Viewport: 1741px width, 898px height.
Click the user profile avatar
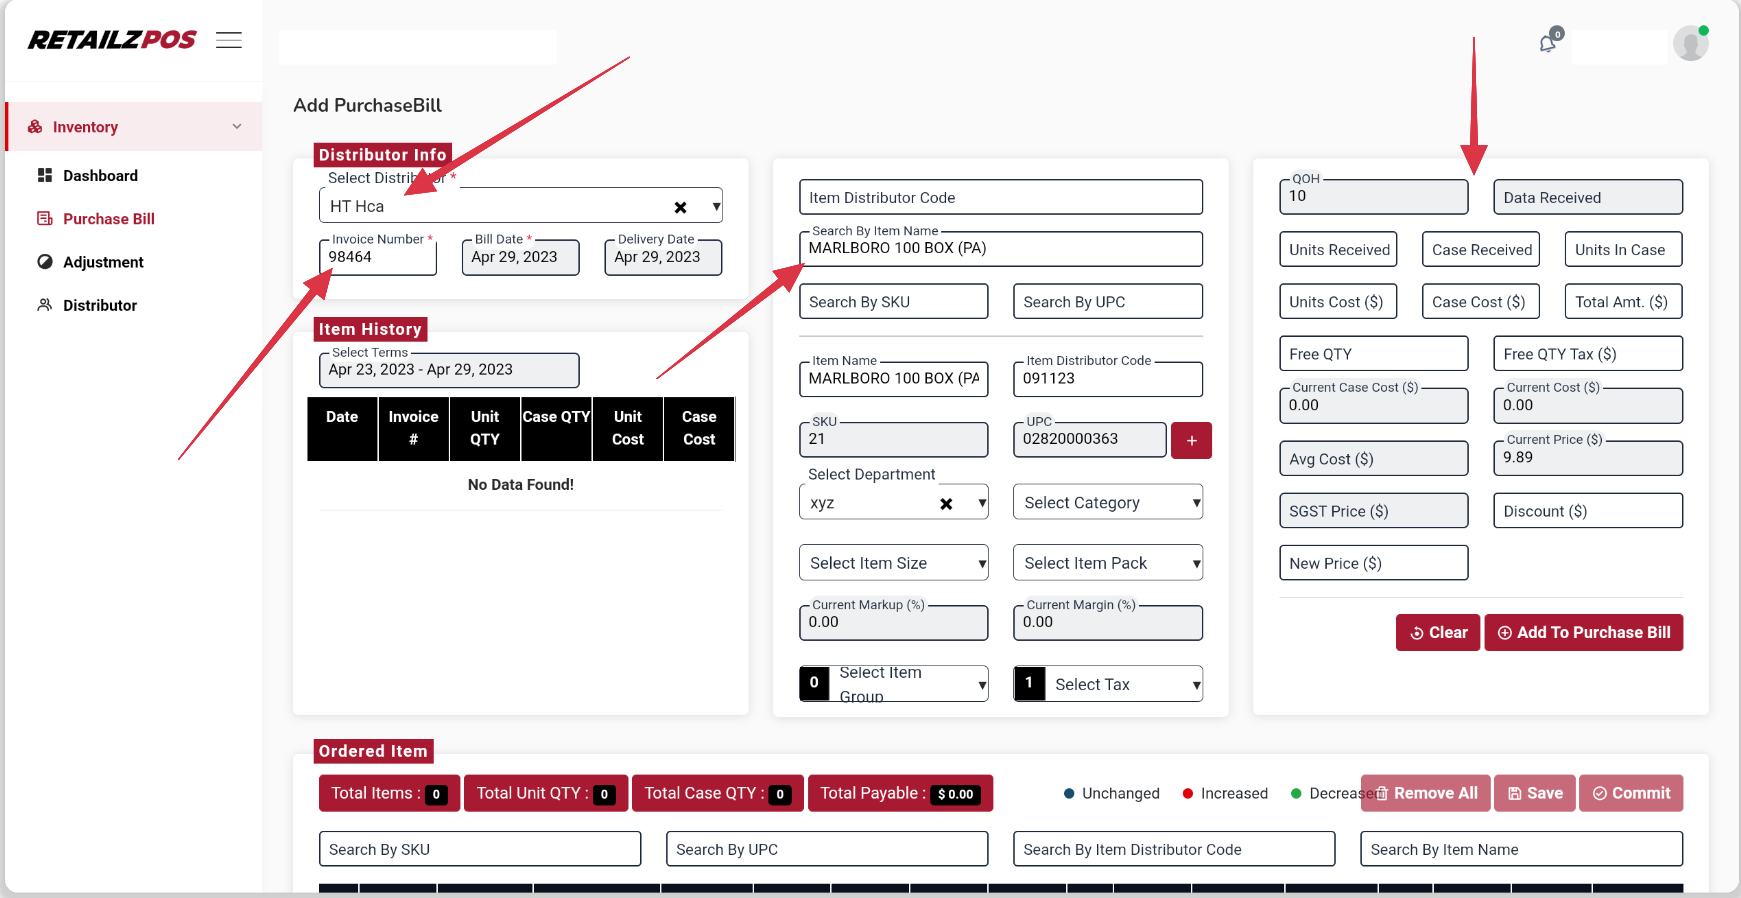(1690, 44)
